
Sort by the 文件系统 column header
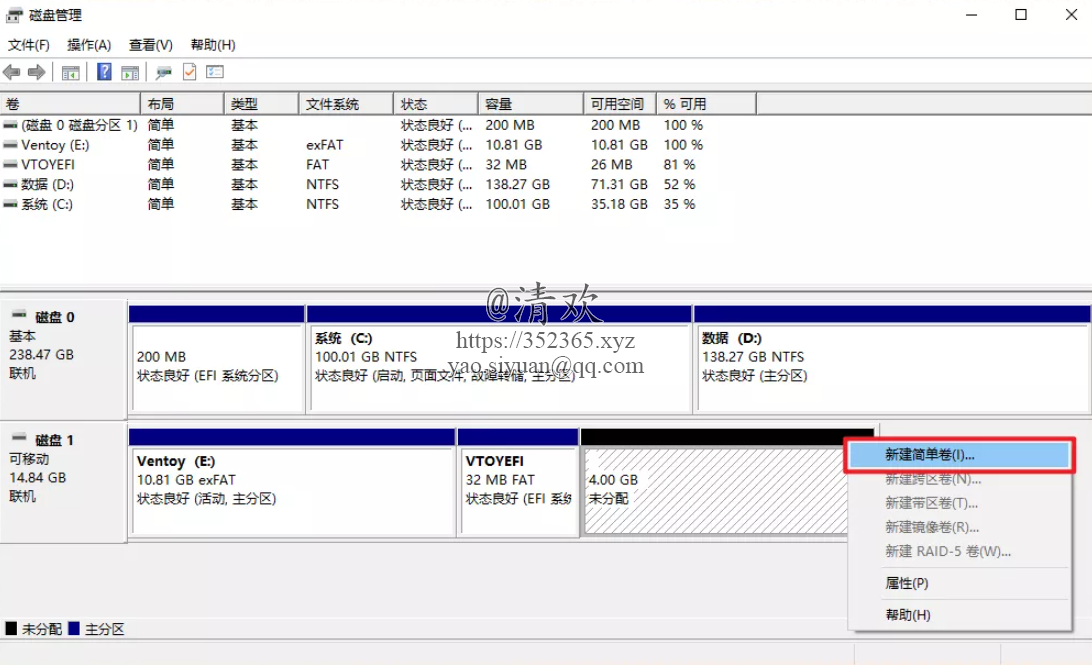tap(345, 104)
